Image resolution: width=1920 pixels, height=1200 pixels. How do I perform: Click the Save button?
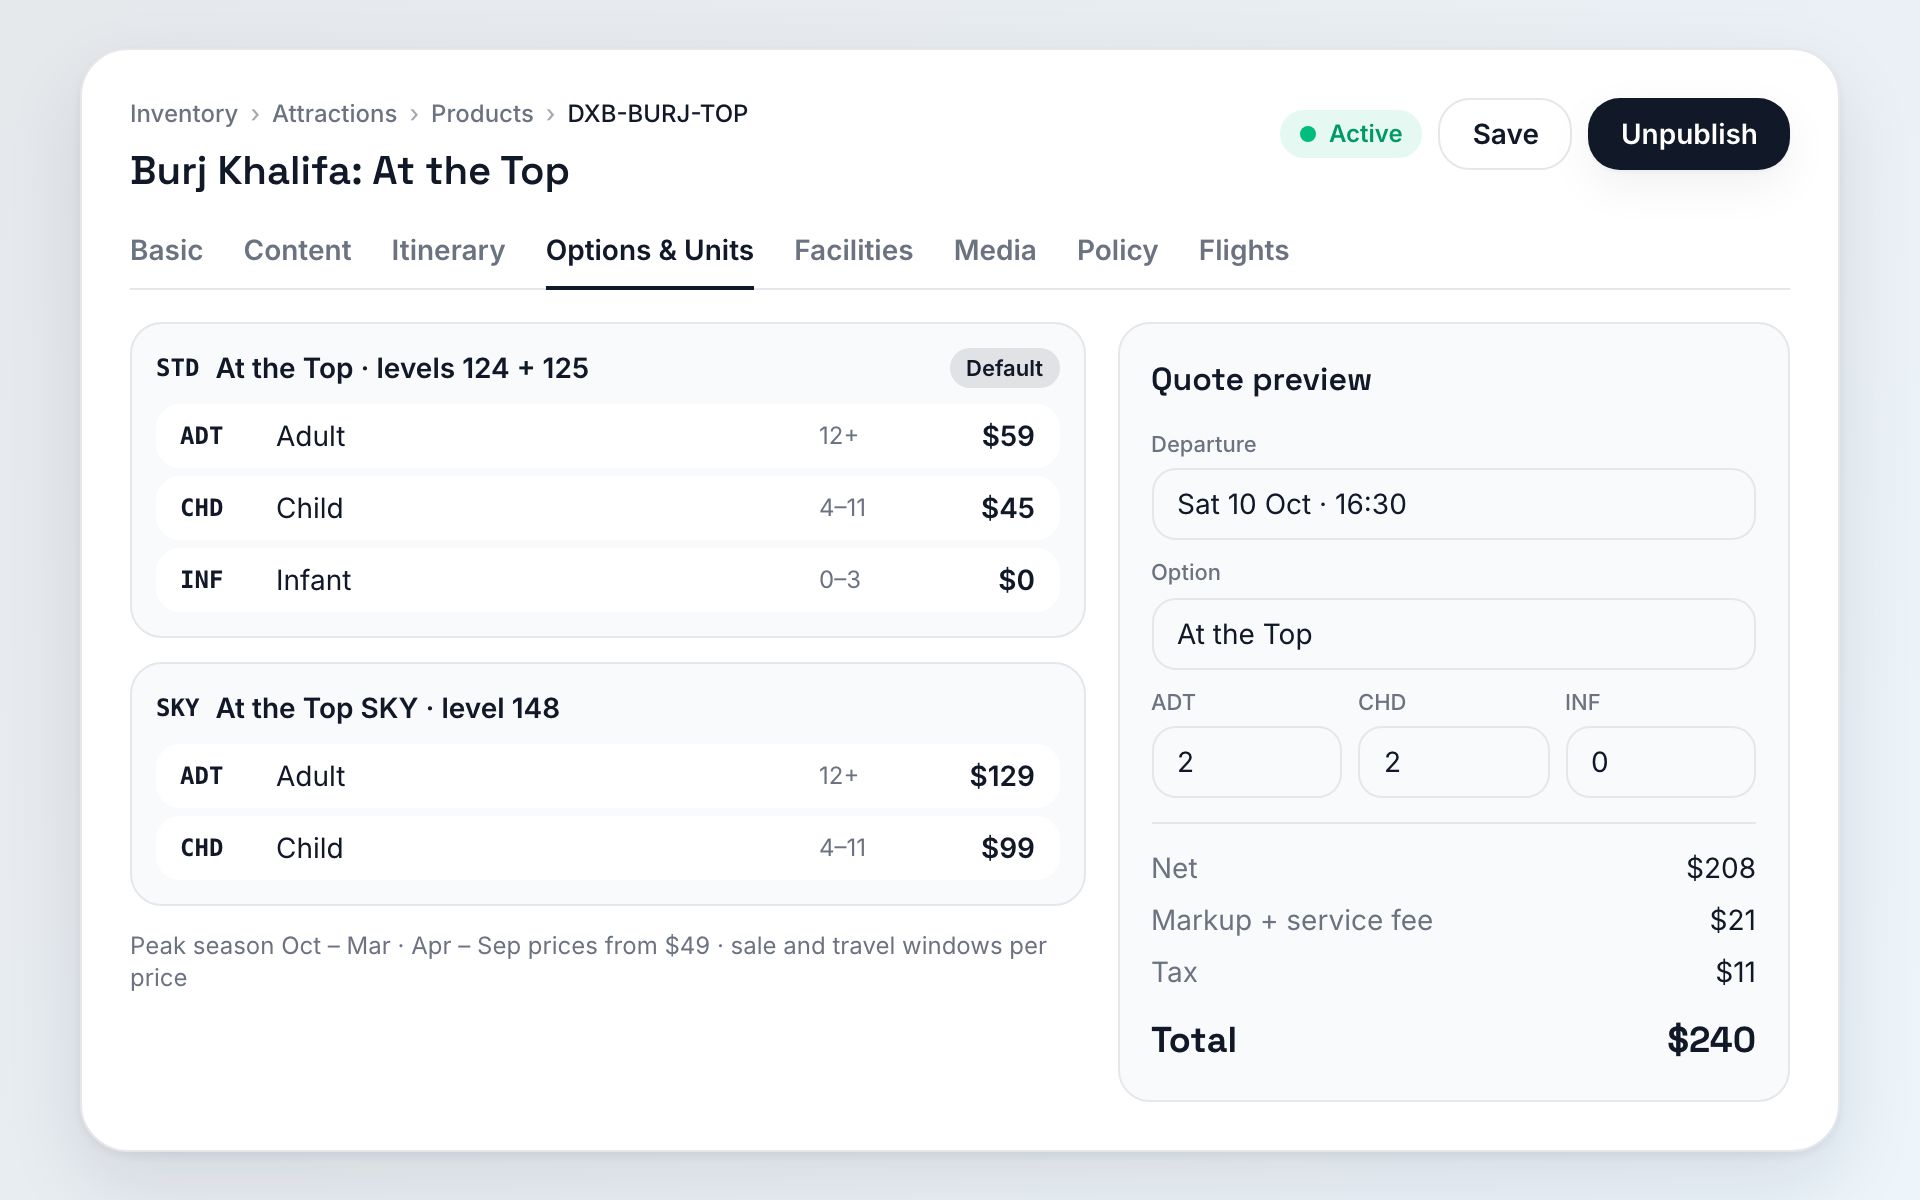[x=1505, y=134]
